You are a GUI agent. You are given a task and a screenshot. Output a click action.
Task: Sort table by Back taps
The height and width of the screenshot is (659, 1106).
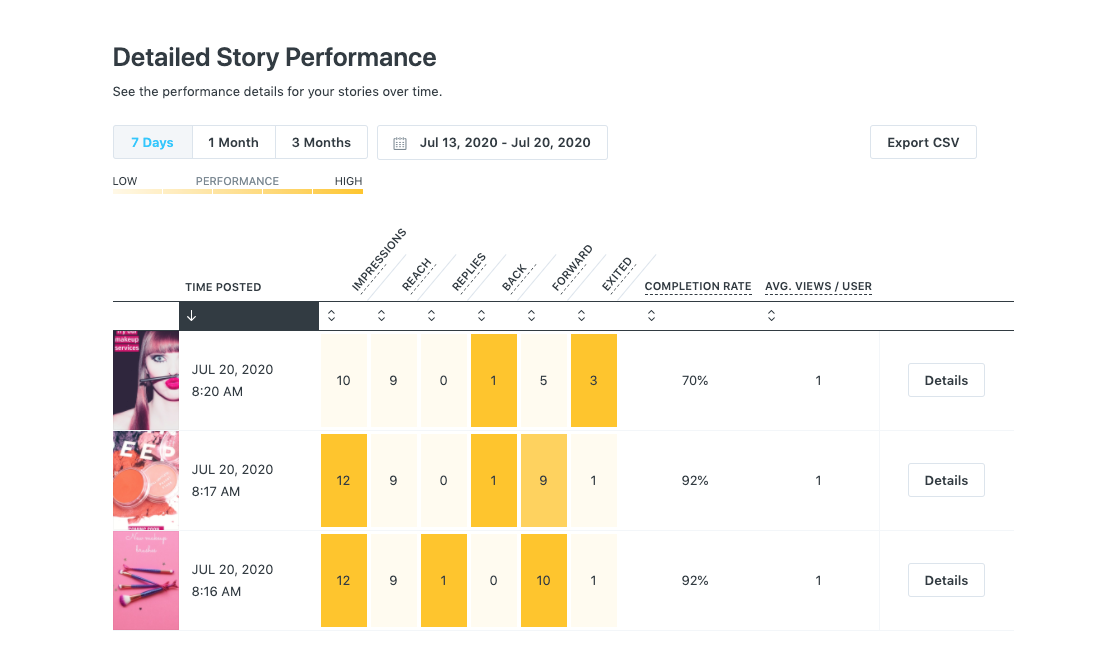pos(482,316)
